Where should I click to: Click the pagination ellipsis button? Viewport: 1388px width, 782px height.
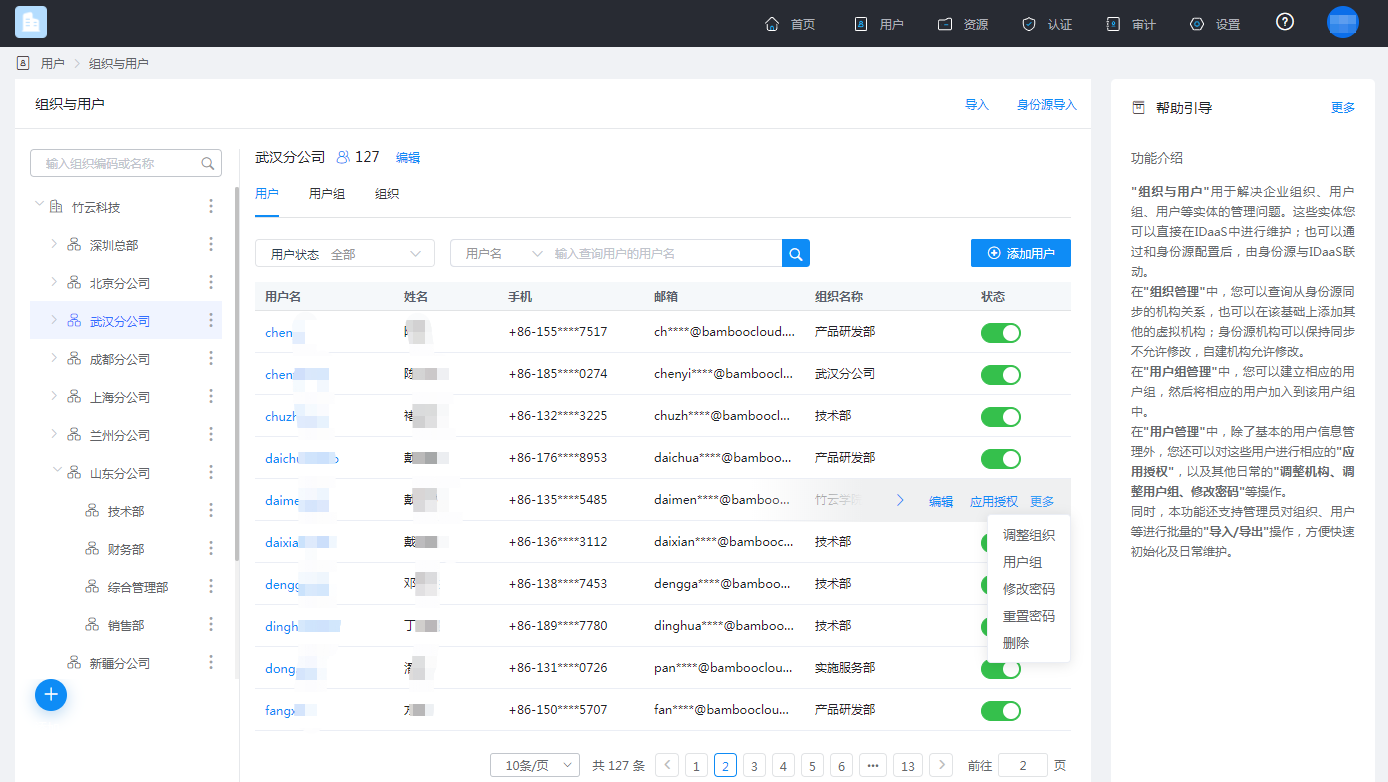click(x=872, y=766)
